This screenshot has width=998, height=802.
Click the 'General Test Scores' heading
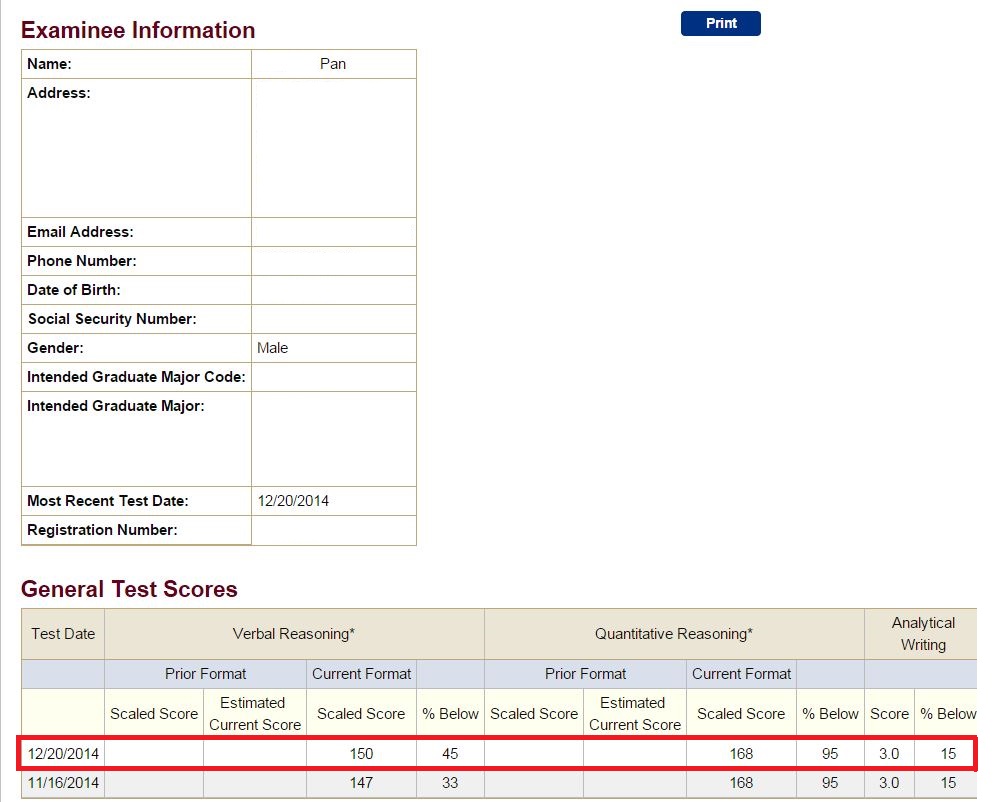(129, 589)
